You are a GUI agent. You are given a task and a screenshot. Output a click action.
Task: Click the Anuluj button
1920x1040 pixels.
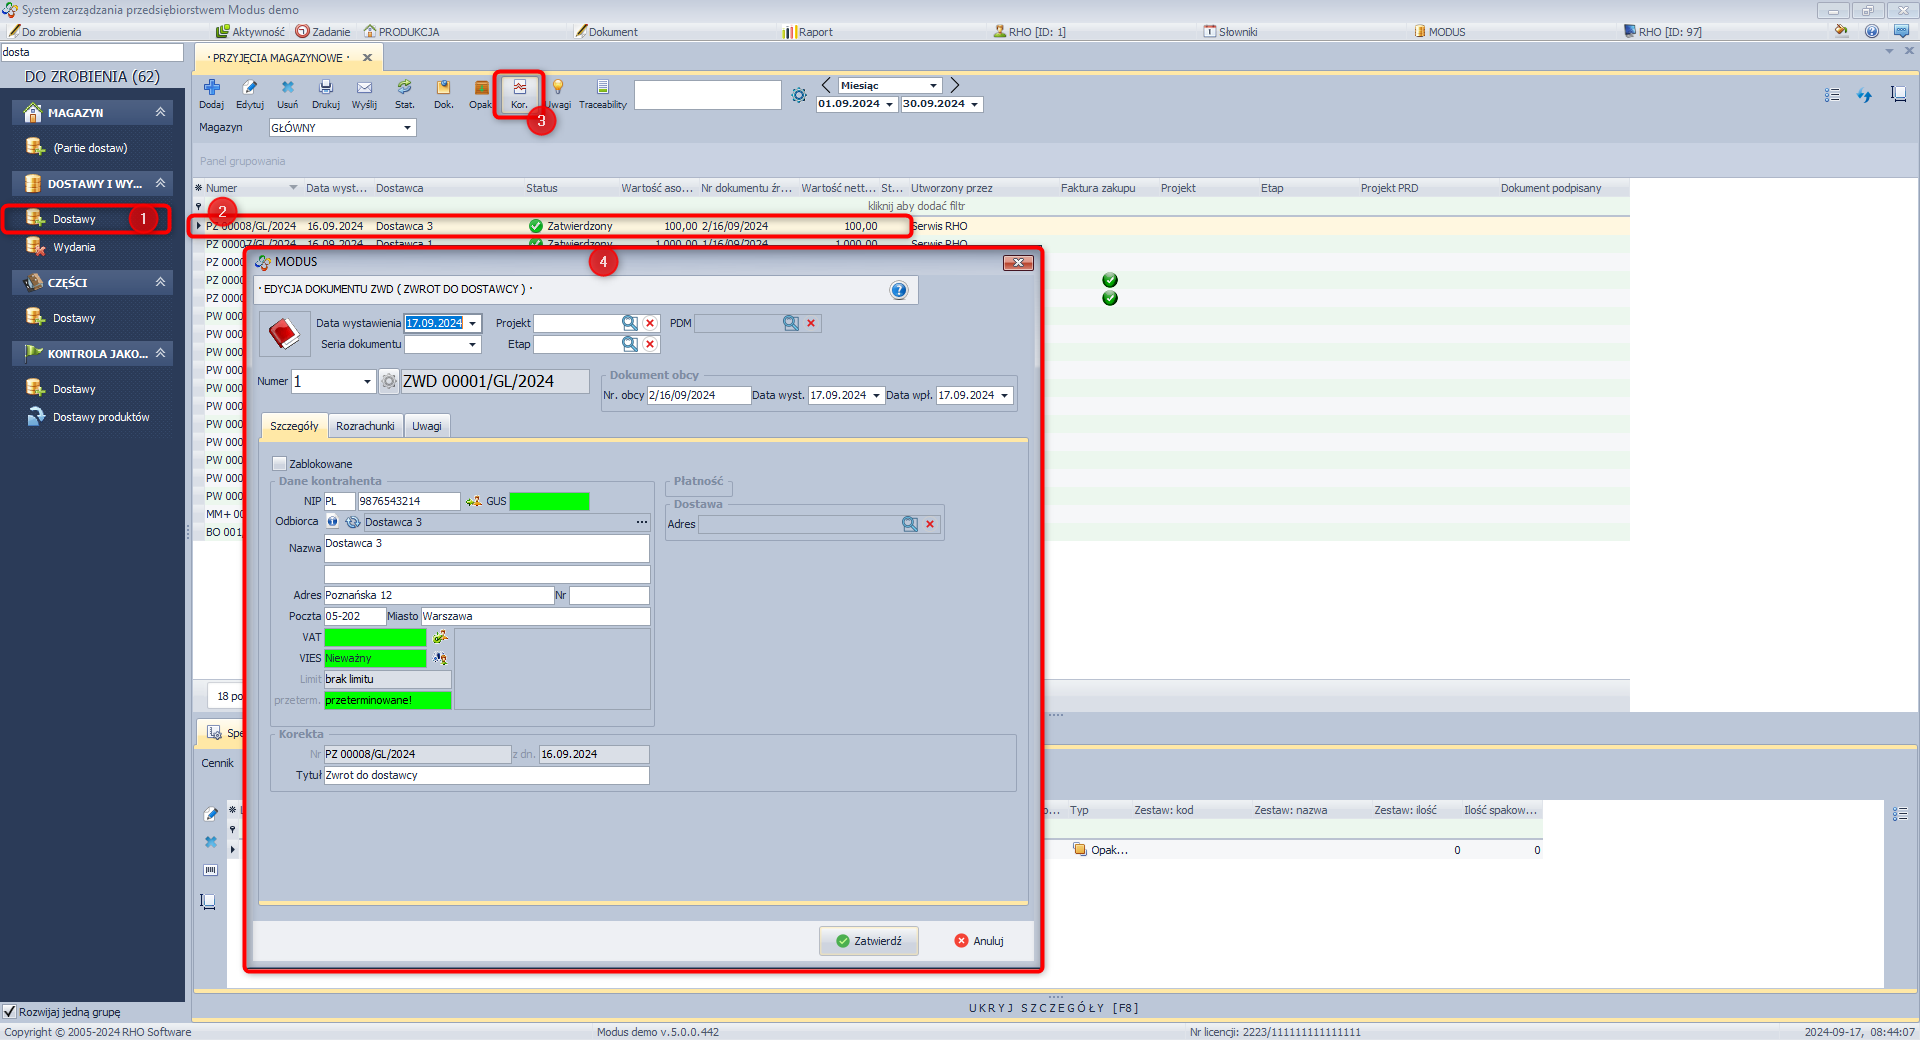979,941
